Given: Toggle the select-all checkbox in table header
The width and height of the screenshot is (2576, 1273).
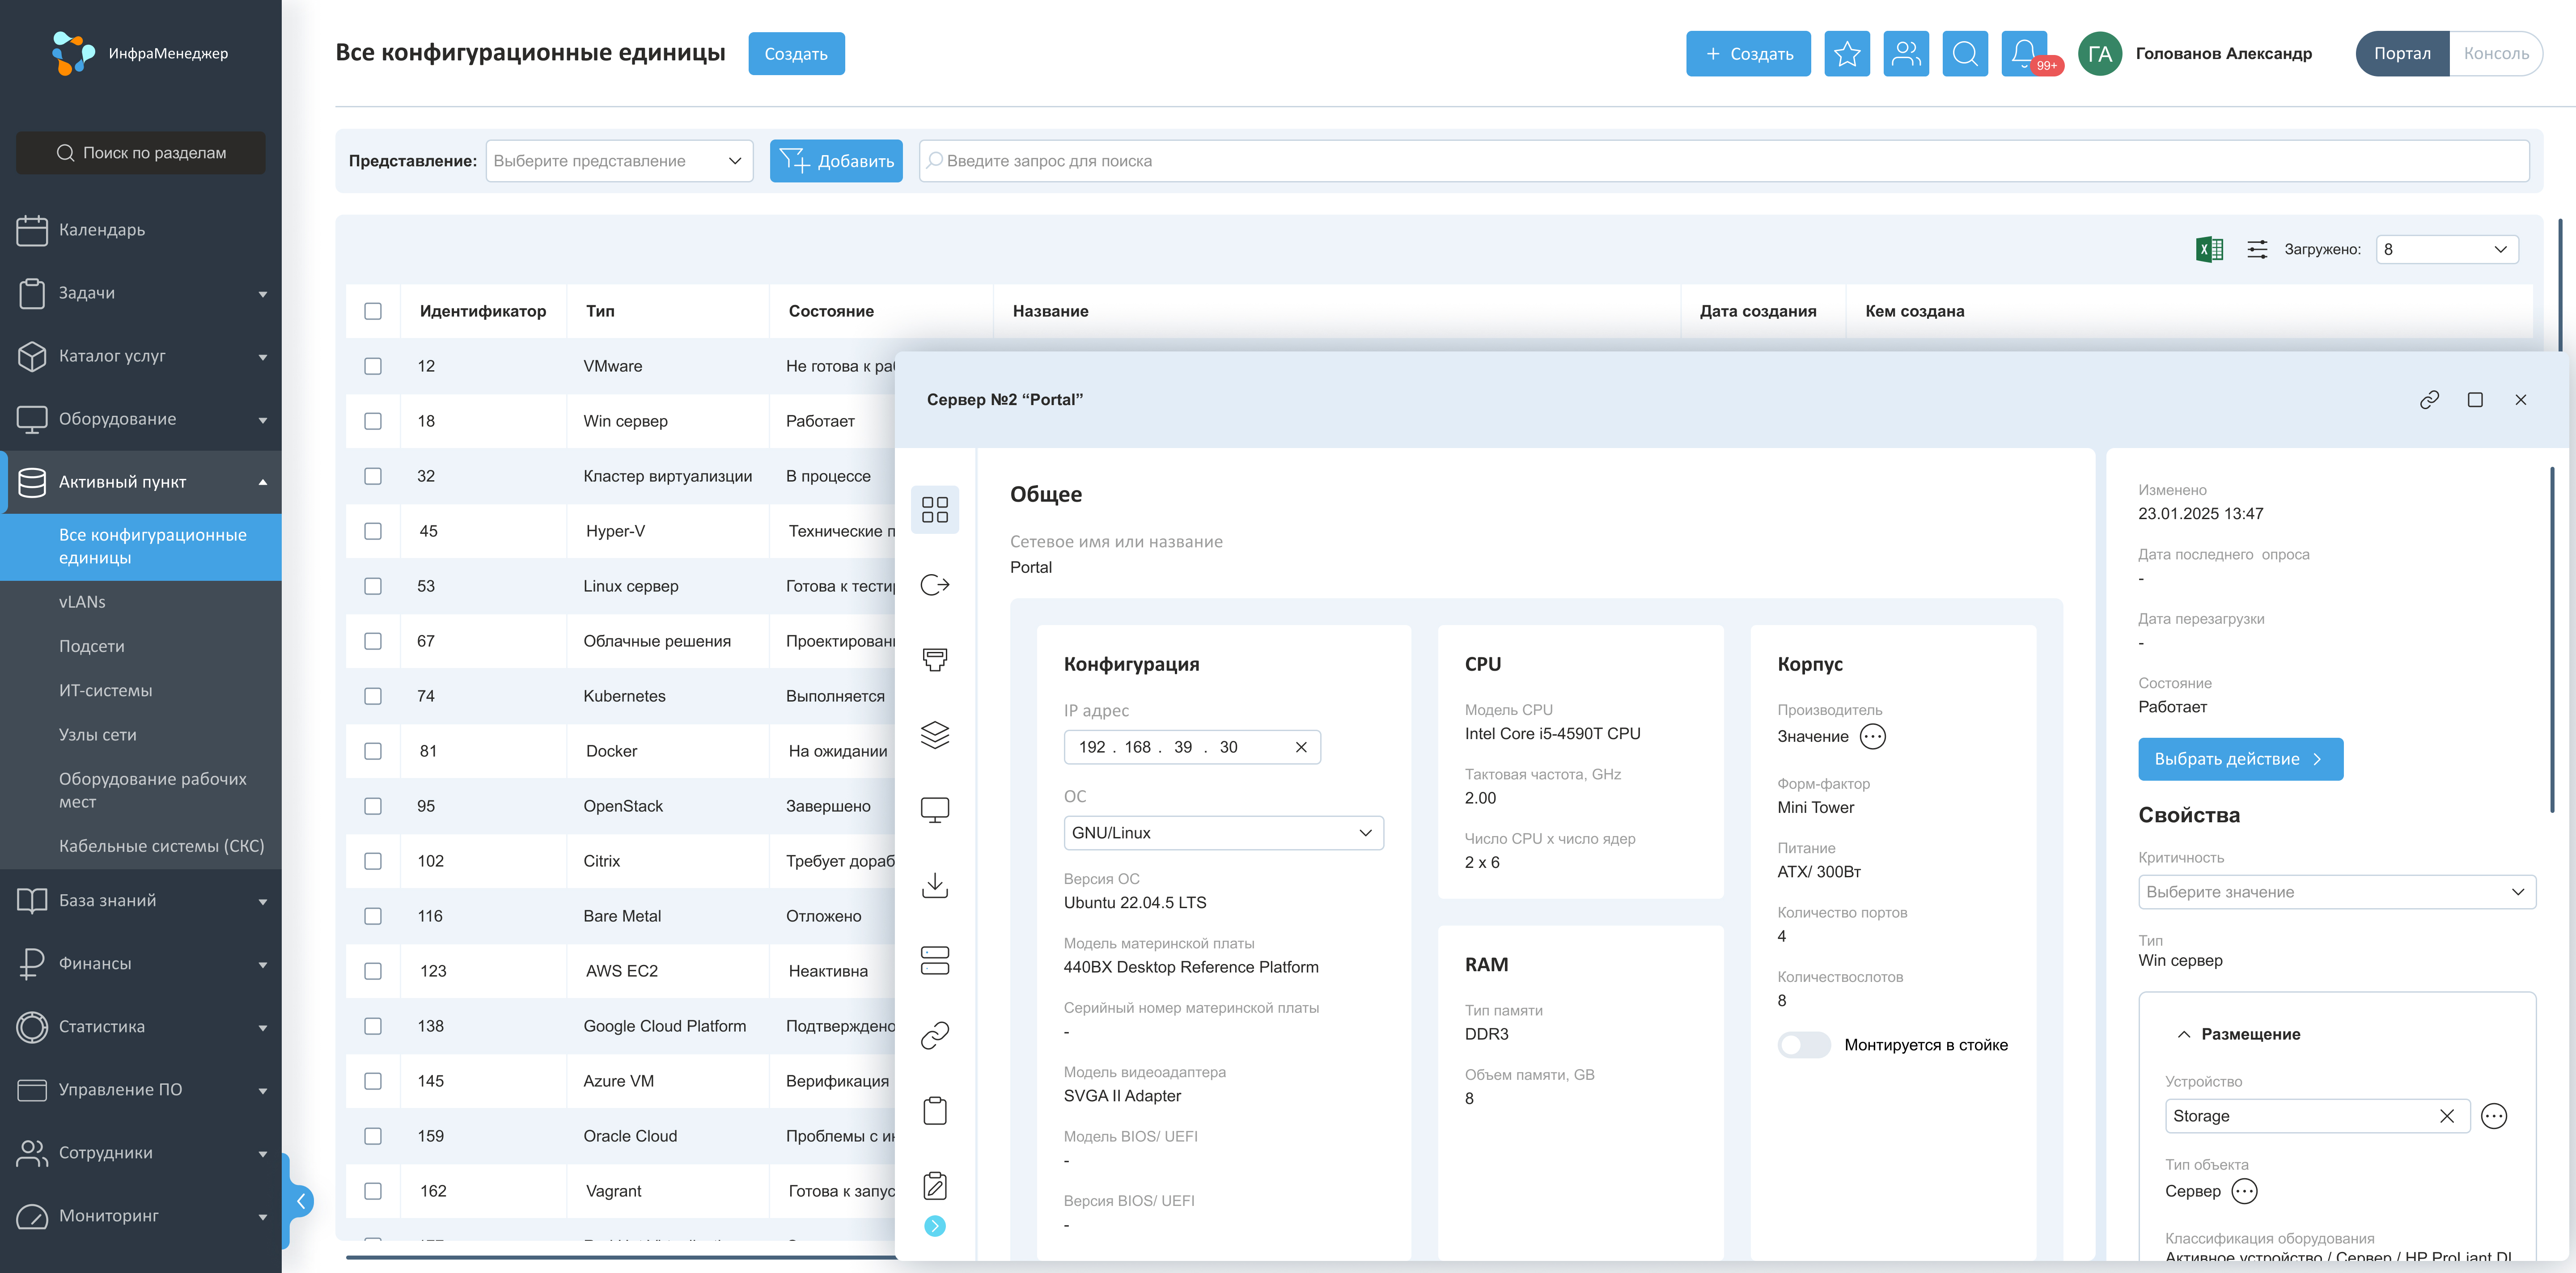Looking at the screenshot, I should (x=373, y=311).
